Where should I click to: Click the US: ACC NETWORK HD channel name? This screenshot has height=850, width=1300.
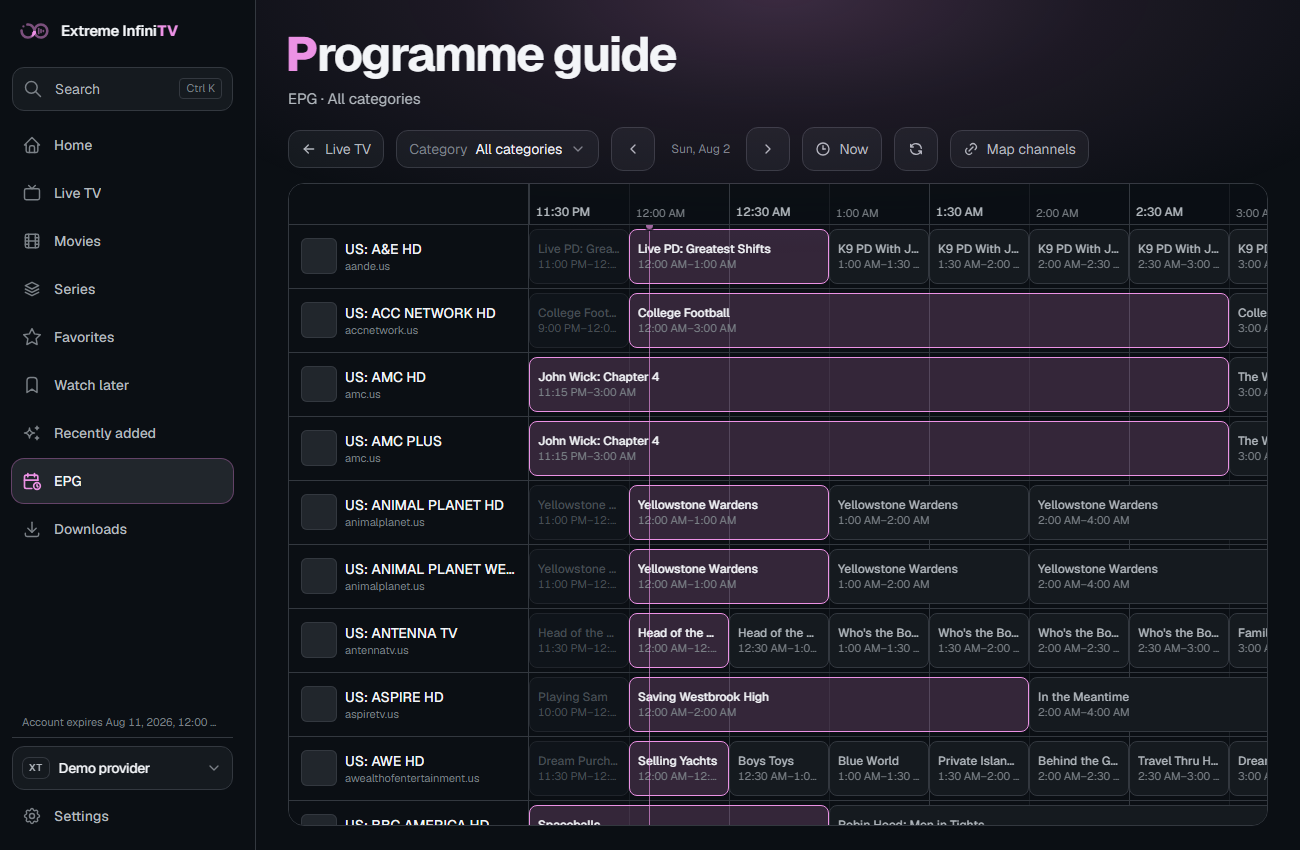(x=420, y=313)
